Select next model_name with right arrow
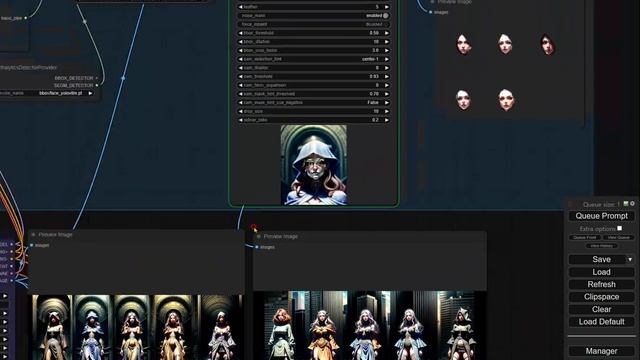 coord(91,93)
